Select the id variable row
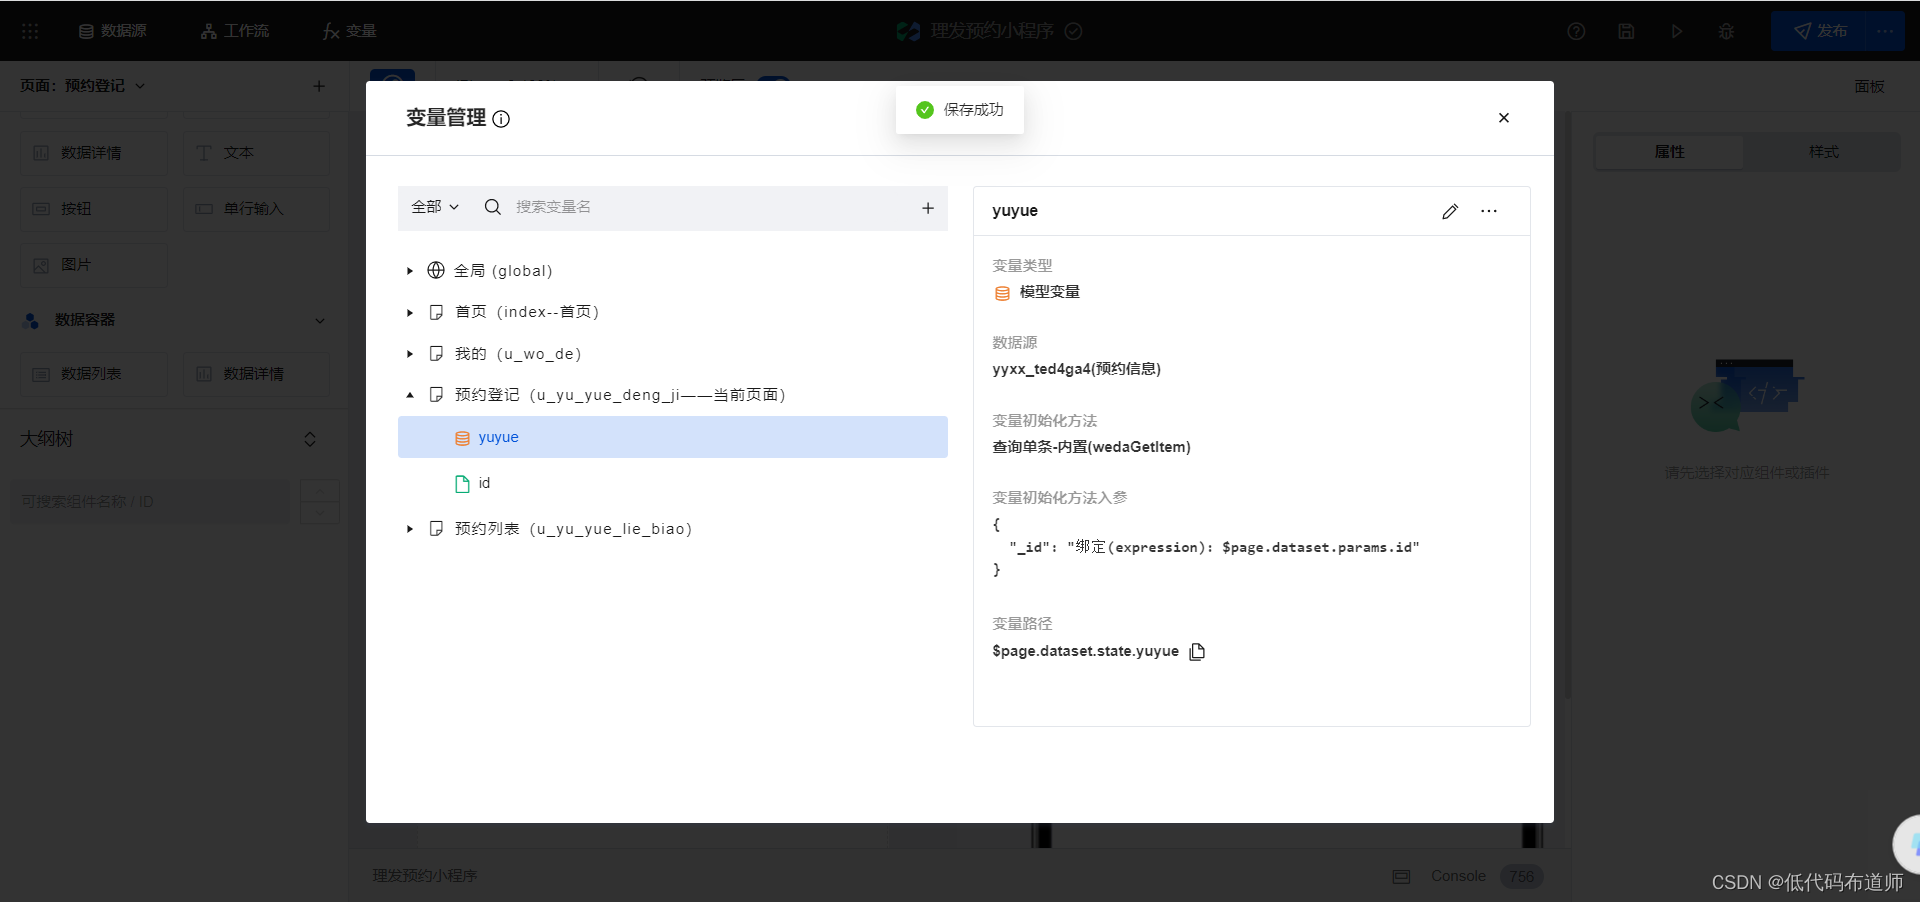Screen dimensions: 1920x902 [673, 483]
